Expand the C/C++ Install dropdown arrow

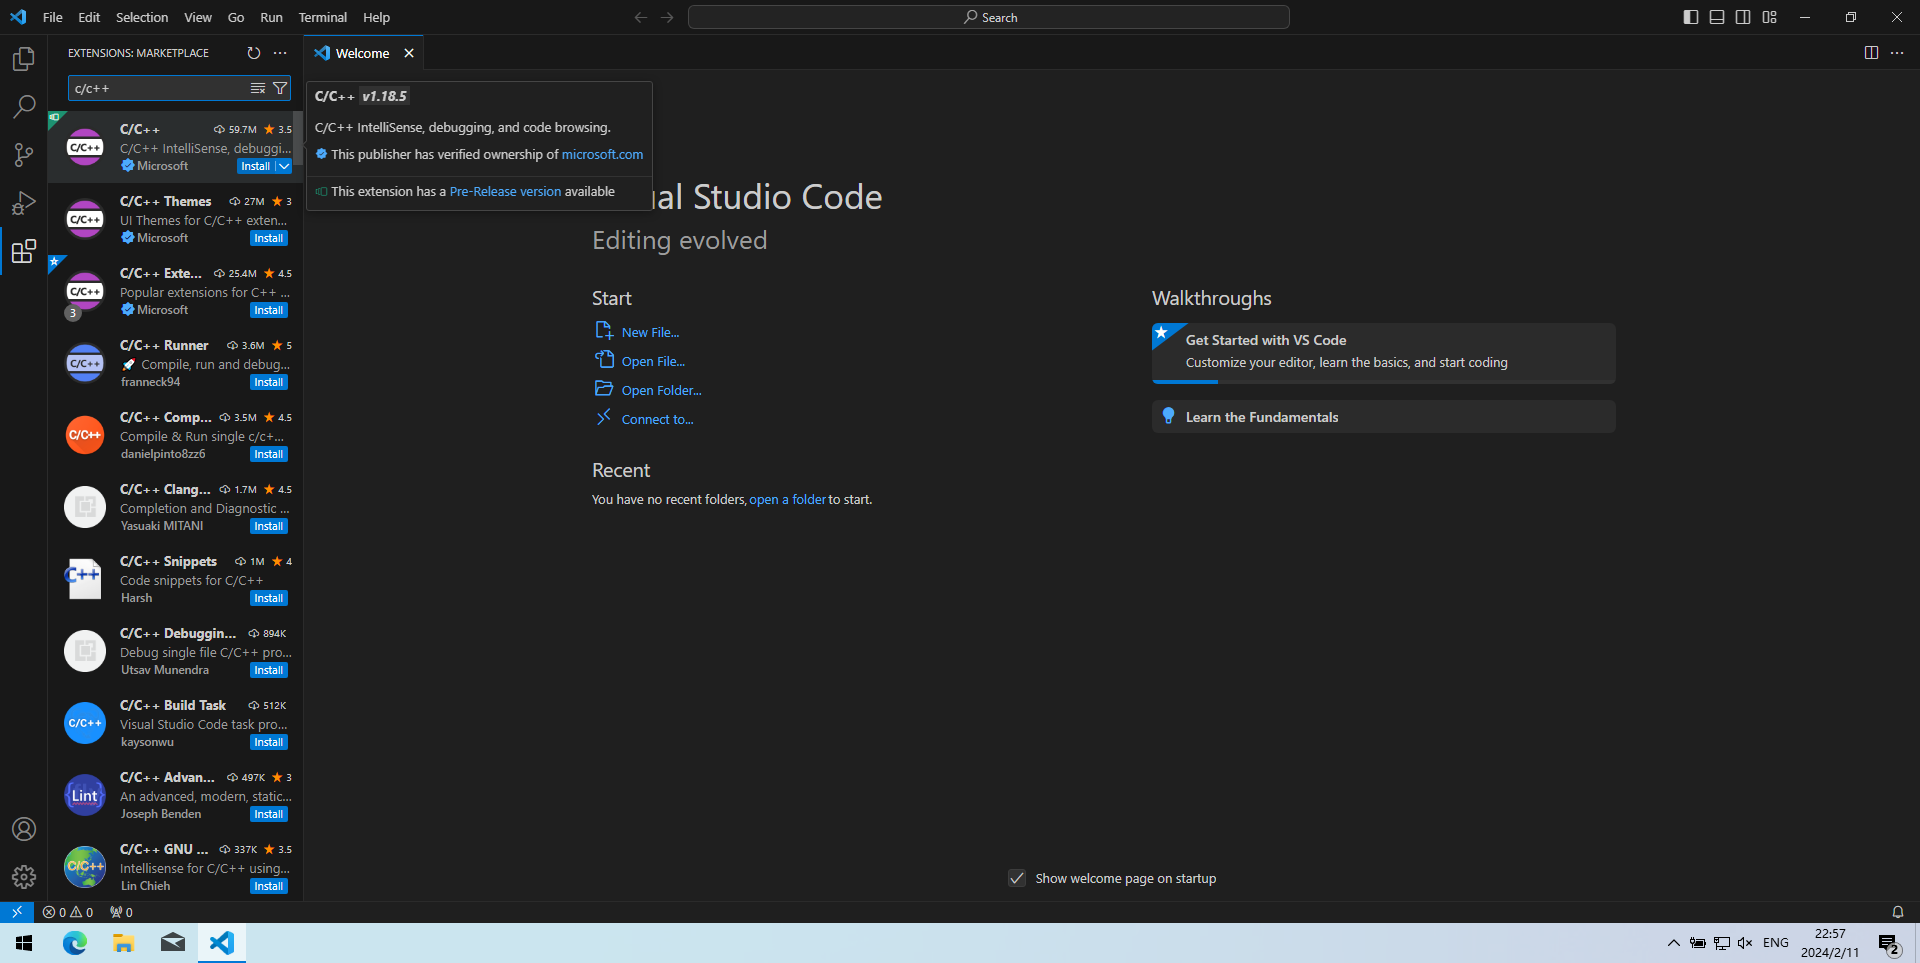(283, 166)
